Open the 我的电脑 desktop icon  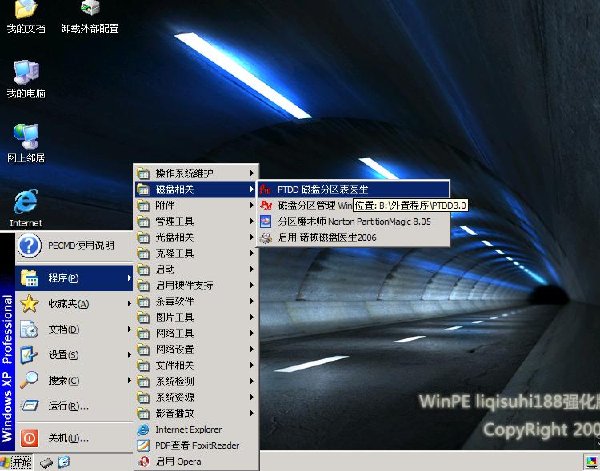(x=26, y=79)
